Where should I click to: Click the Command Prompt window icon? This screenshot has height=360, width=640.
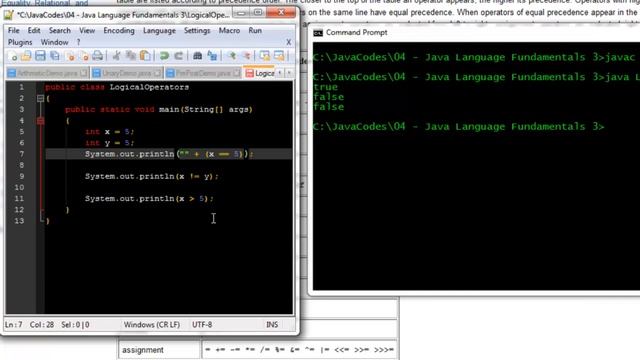coord(318,33)
